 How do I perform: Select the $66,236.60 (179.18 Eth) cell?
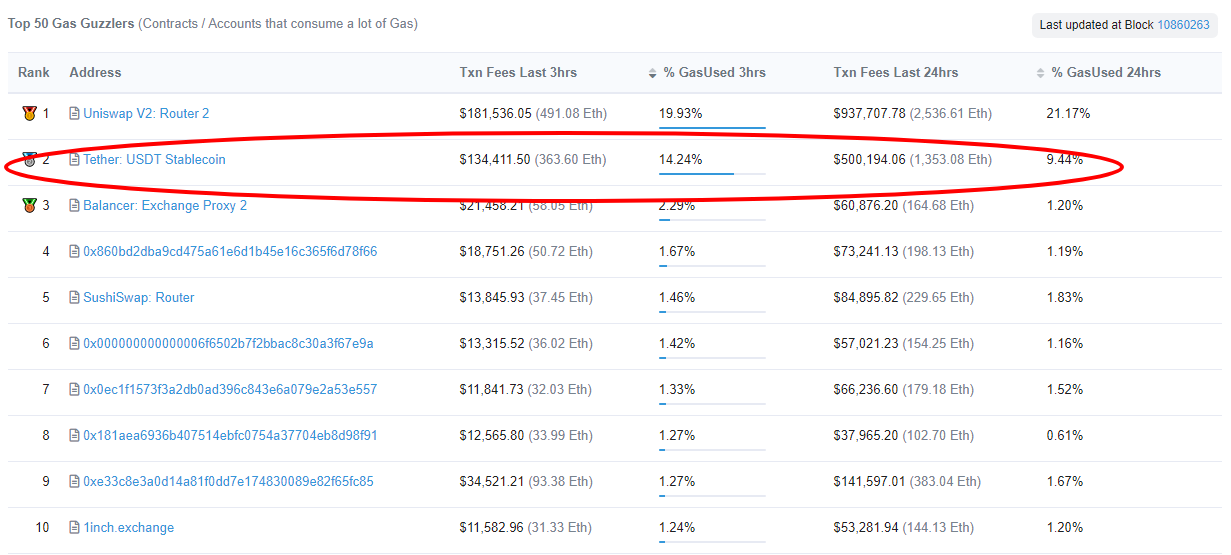pos(904,389)
